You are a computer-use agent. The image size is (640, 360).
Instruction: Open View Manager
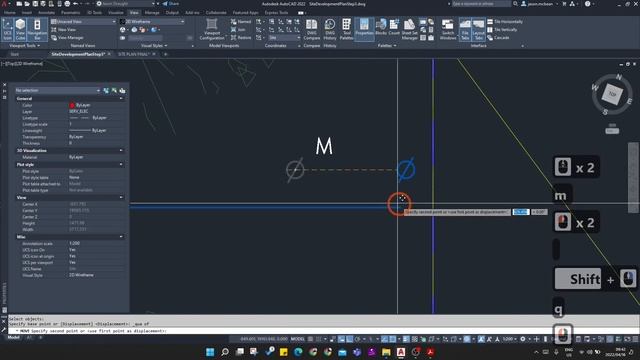pos(67,38)
